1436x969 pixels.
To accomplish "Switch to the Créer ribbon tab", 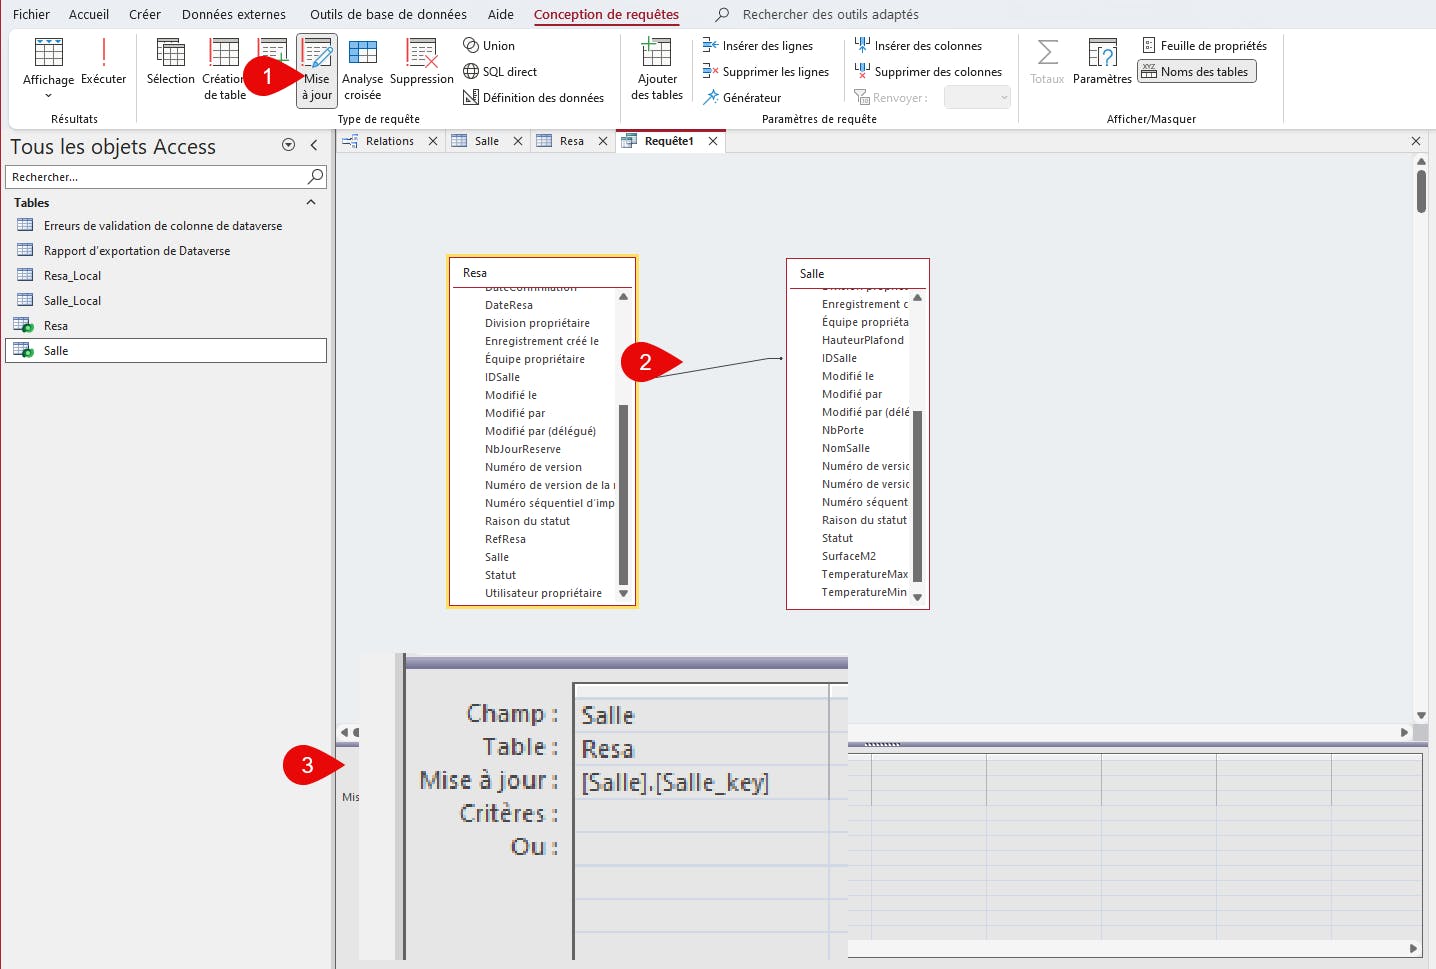I will coord(145,14).
